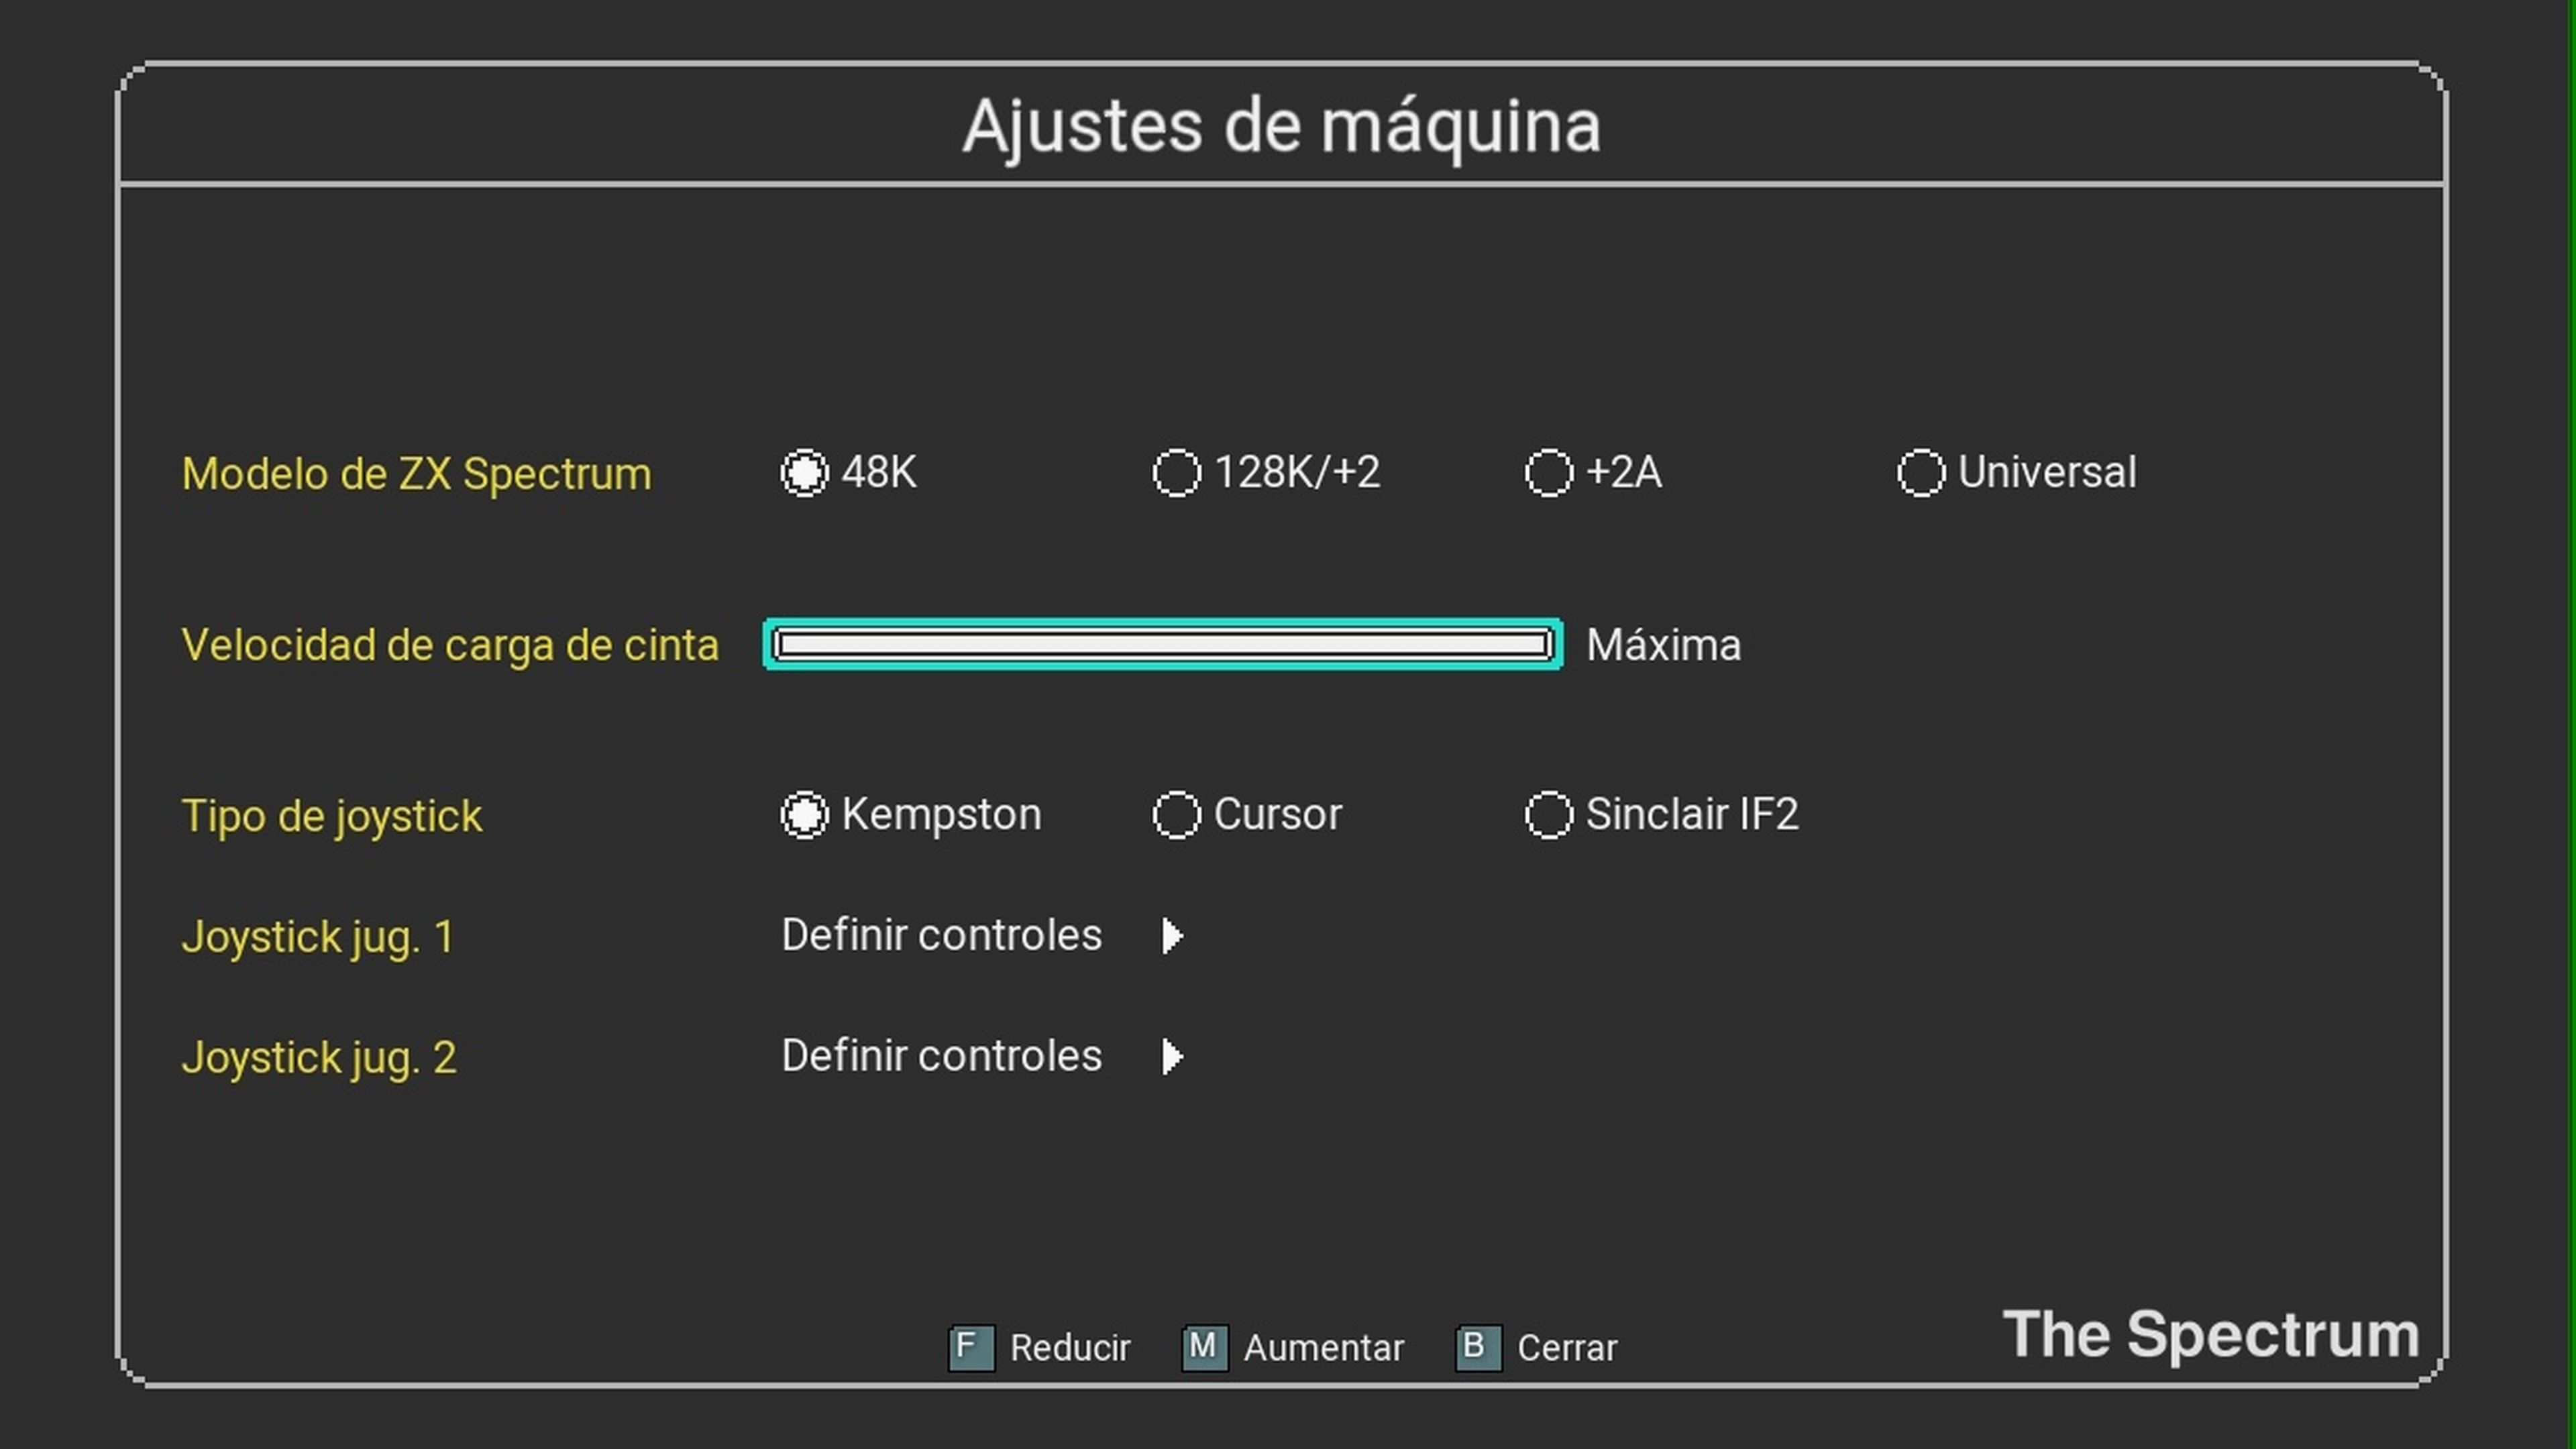Click Cerrar to close settings
This screenshot has width=2576, height=1449.
pyautogui.click(x=1567, y=1347)
